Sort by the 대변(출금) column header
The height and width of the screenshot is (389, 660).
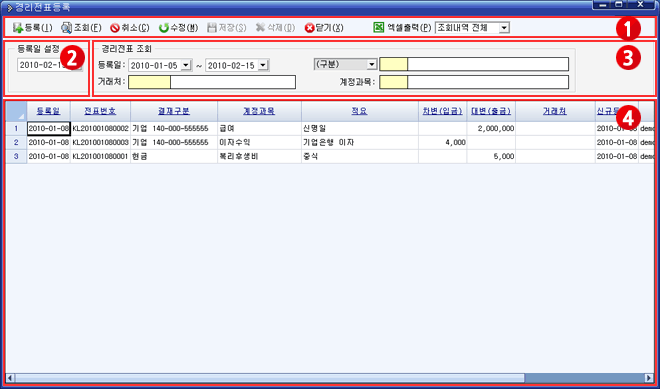point(491,111)
